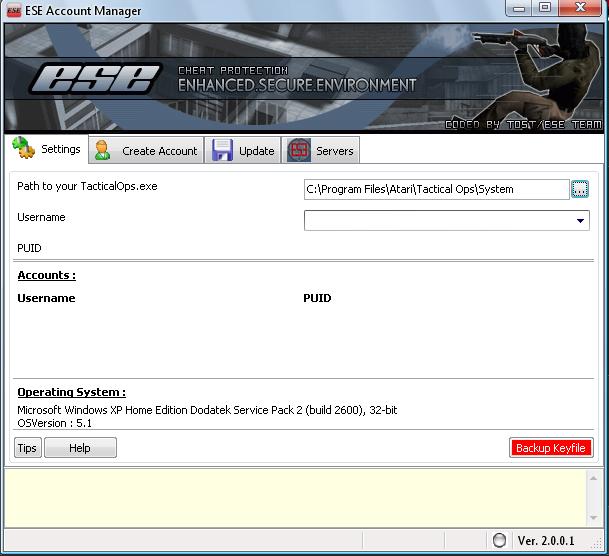Viewport: 609px width, 556px height.
Task: Click the Accounts heading text
Action: (47, 275)
